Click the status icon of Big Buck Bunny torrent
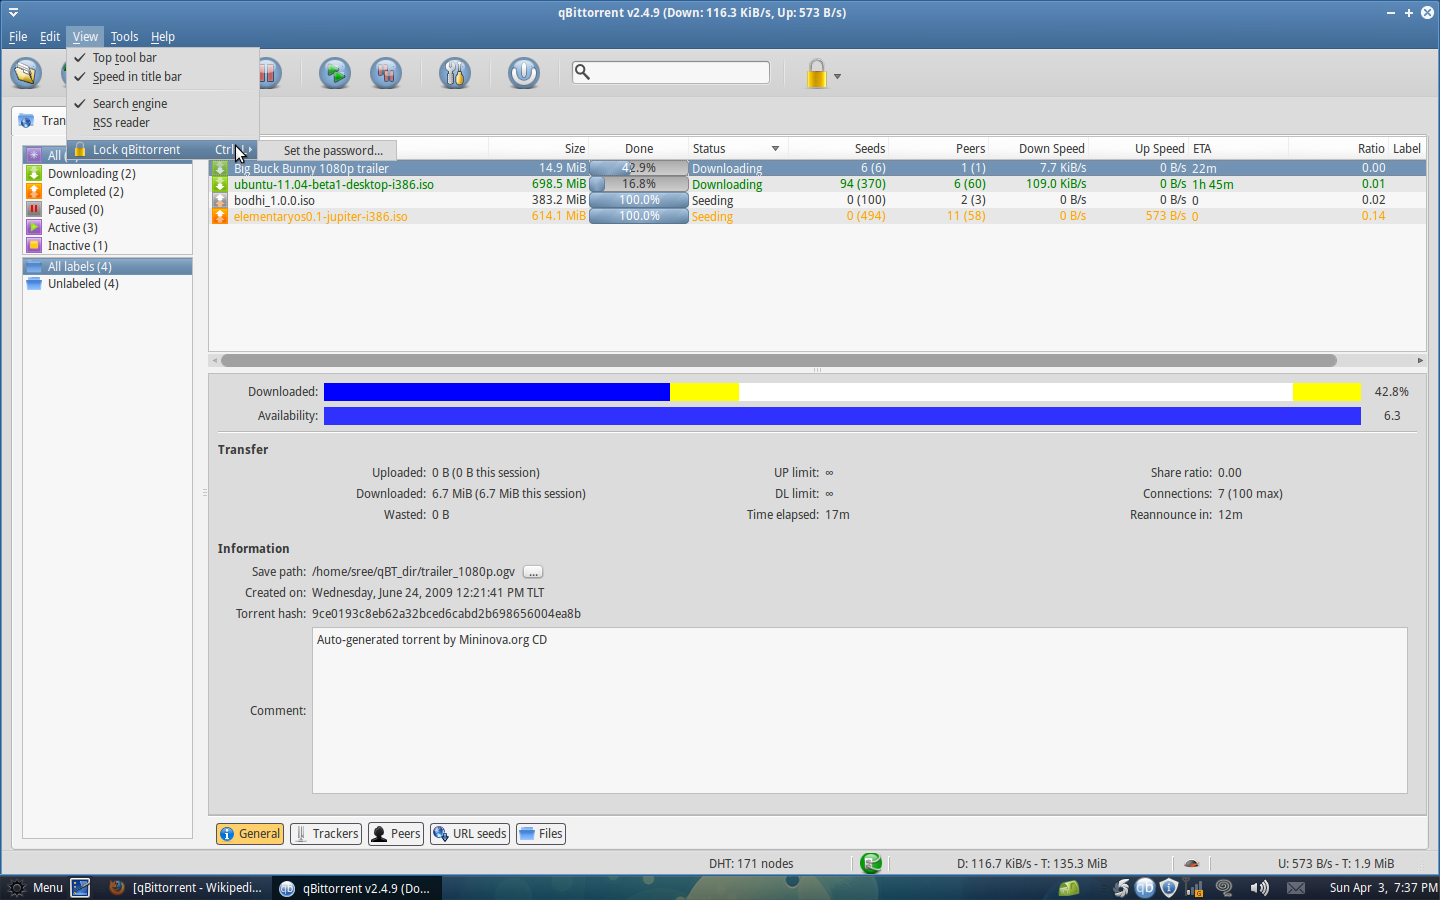This screenshot has width=1440, height=900. pyautogui.click(x=220, y=168)
